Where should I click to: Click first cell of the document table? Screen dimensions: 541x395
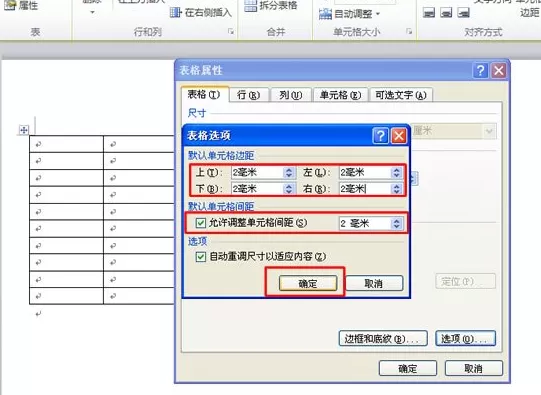66,144
